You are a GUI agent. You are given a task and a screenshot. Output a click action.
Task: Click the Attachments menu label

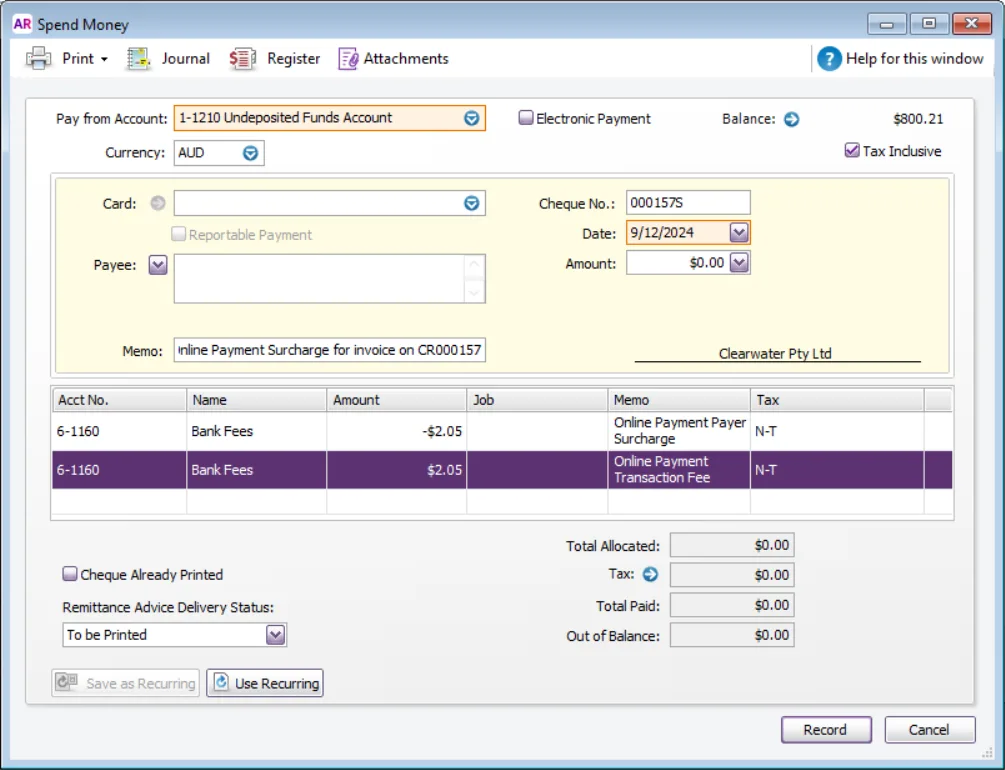click(406, 58)
